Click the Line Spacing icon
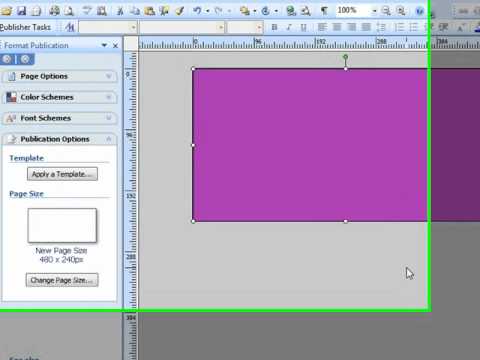The width and height of the screenshot is (480, 360). click(x=381, y=27)
